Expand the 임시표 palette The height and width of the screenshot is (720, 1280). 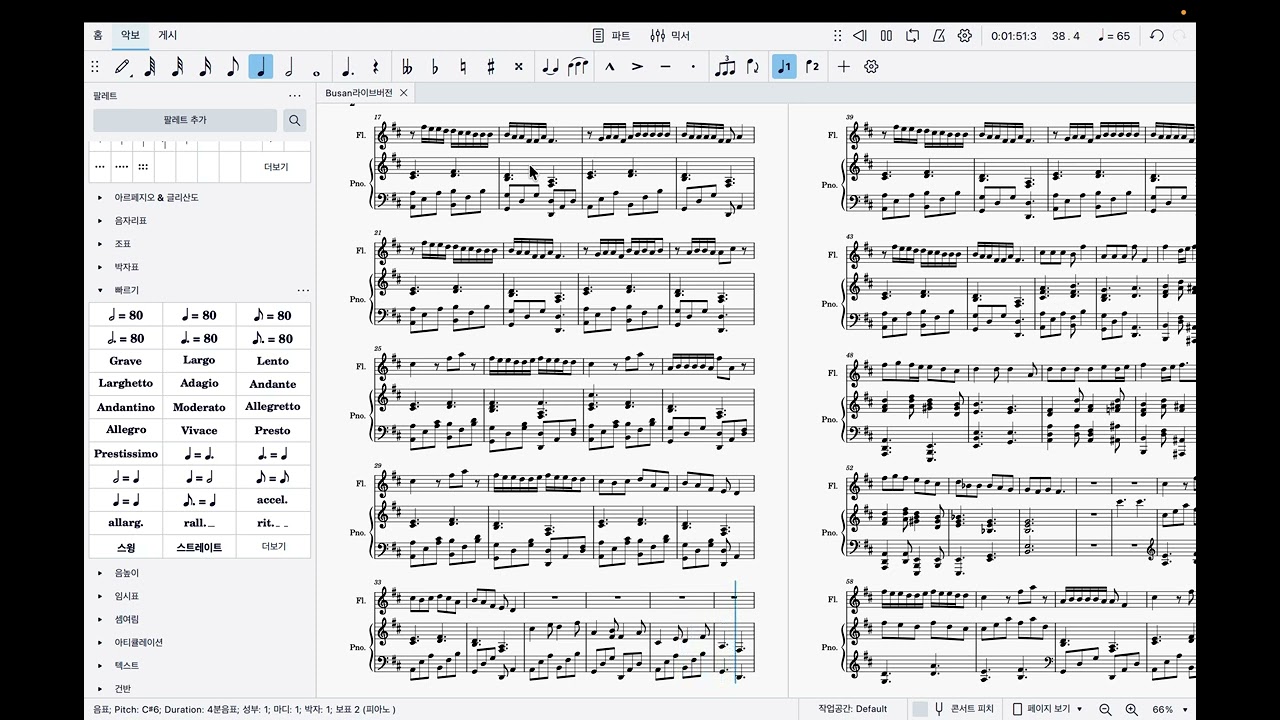(x=100, y=596)
